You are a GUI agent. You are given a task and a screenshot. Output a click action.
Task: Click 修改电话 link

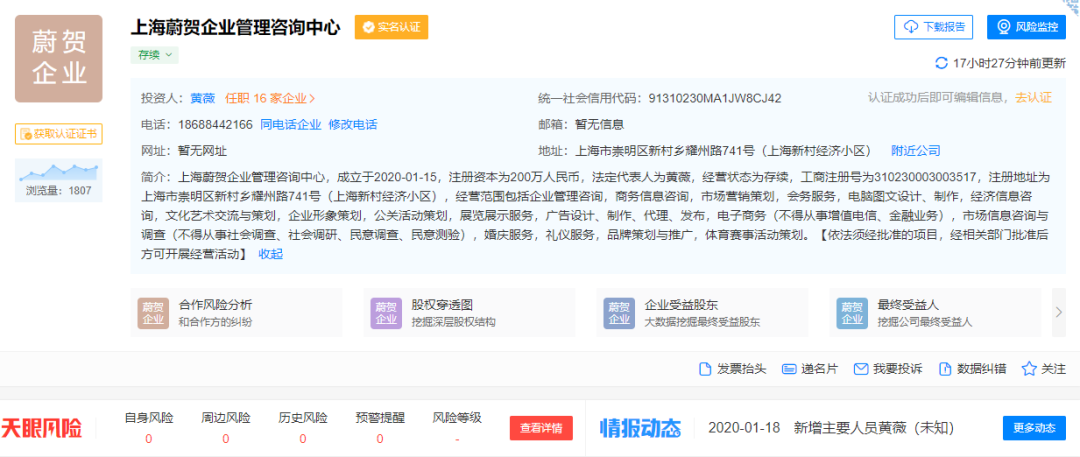coord(353,125)
